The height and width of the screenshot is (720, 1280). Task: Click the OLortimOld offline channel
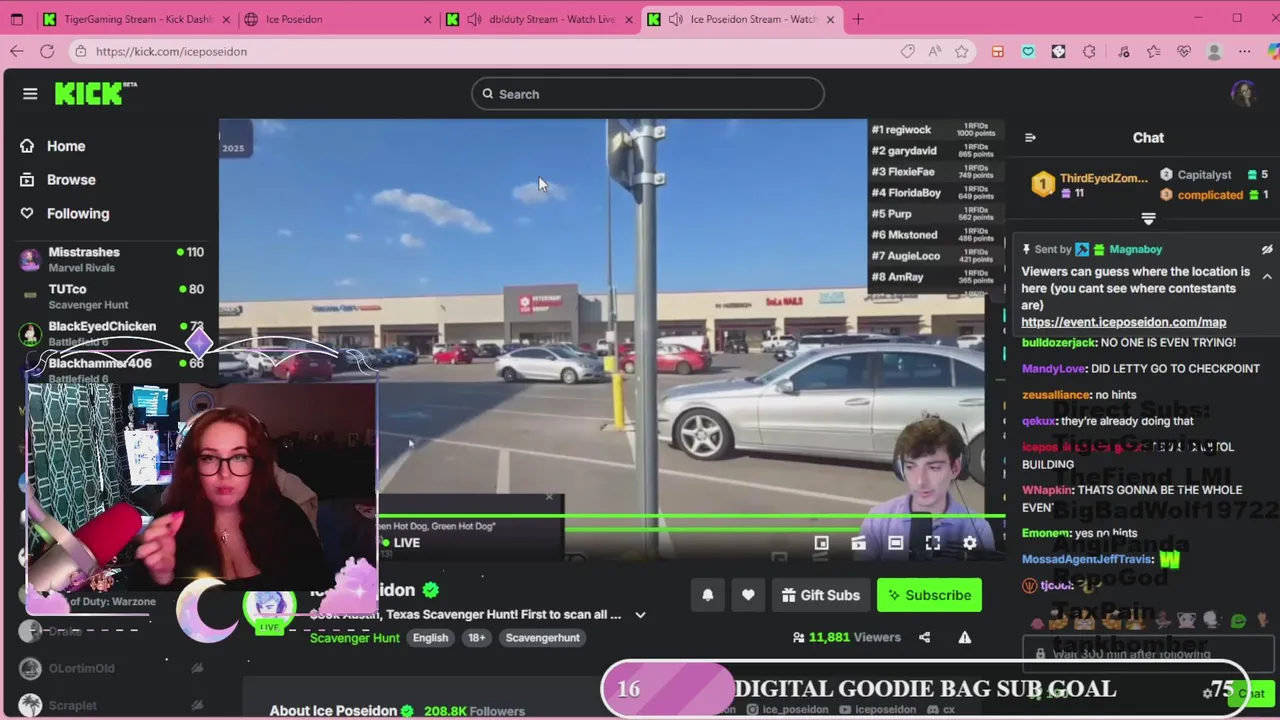(x=110, y=668)
